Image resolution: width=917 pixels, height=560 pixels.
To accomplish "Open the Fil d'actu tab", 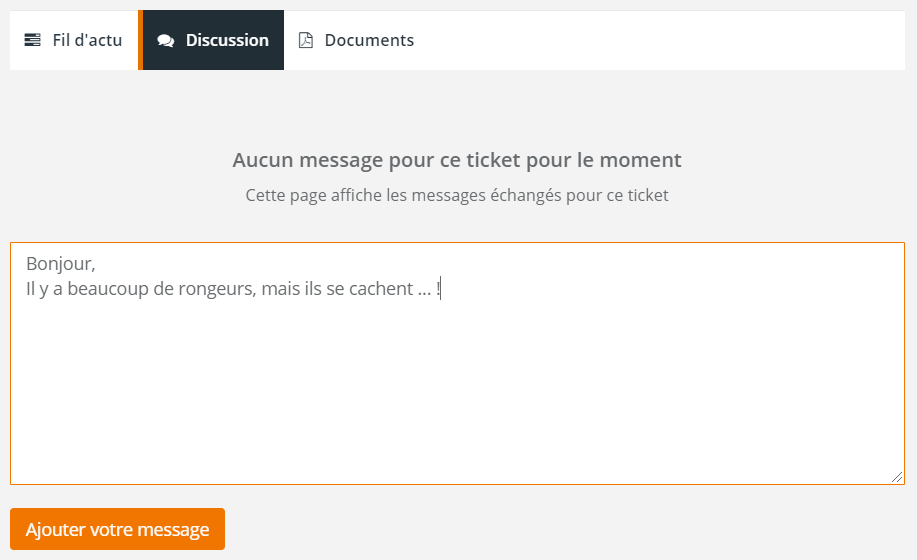I will point(74,40).
